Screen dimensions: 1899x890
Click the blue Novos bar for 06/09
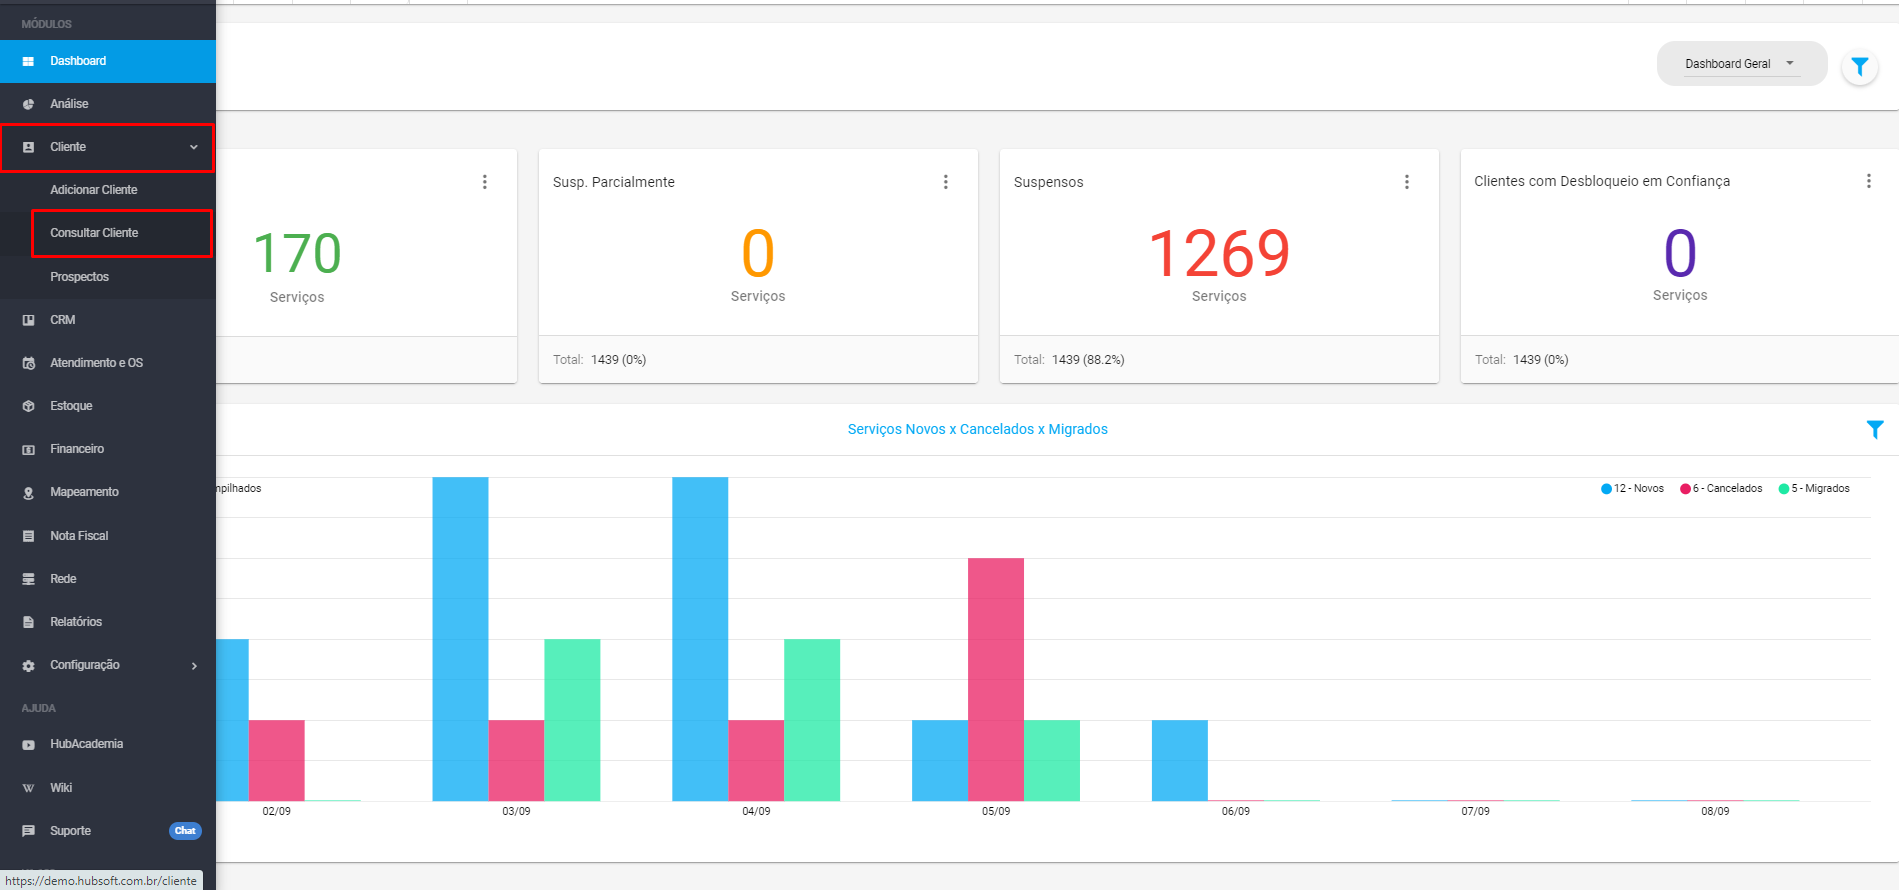[x=1180, y=760]
